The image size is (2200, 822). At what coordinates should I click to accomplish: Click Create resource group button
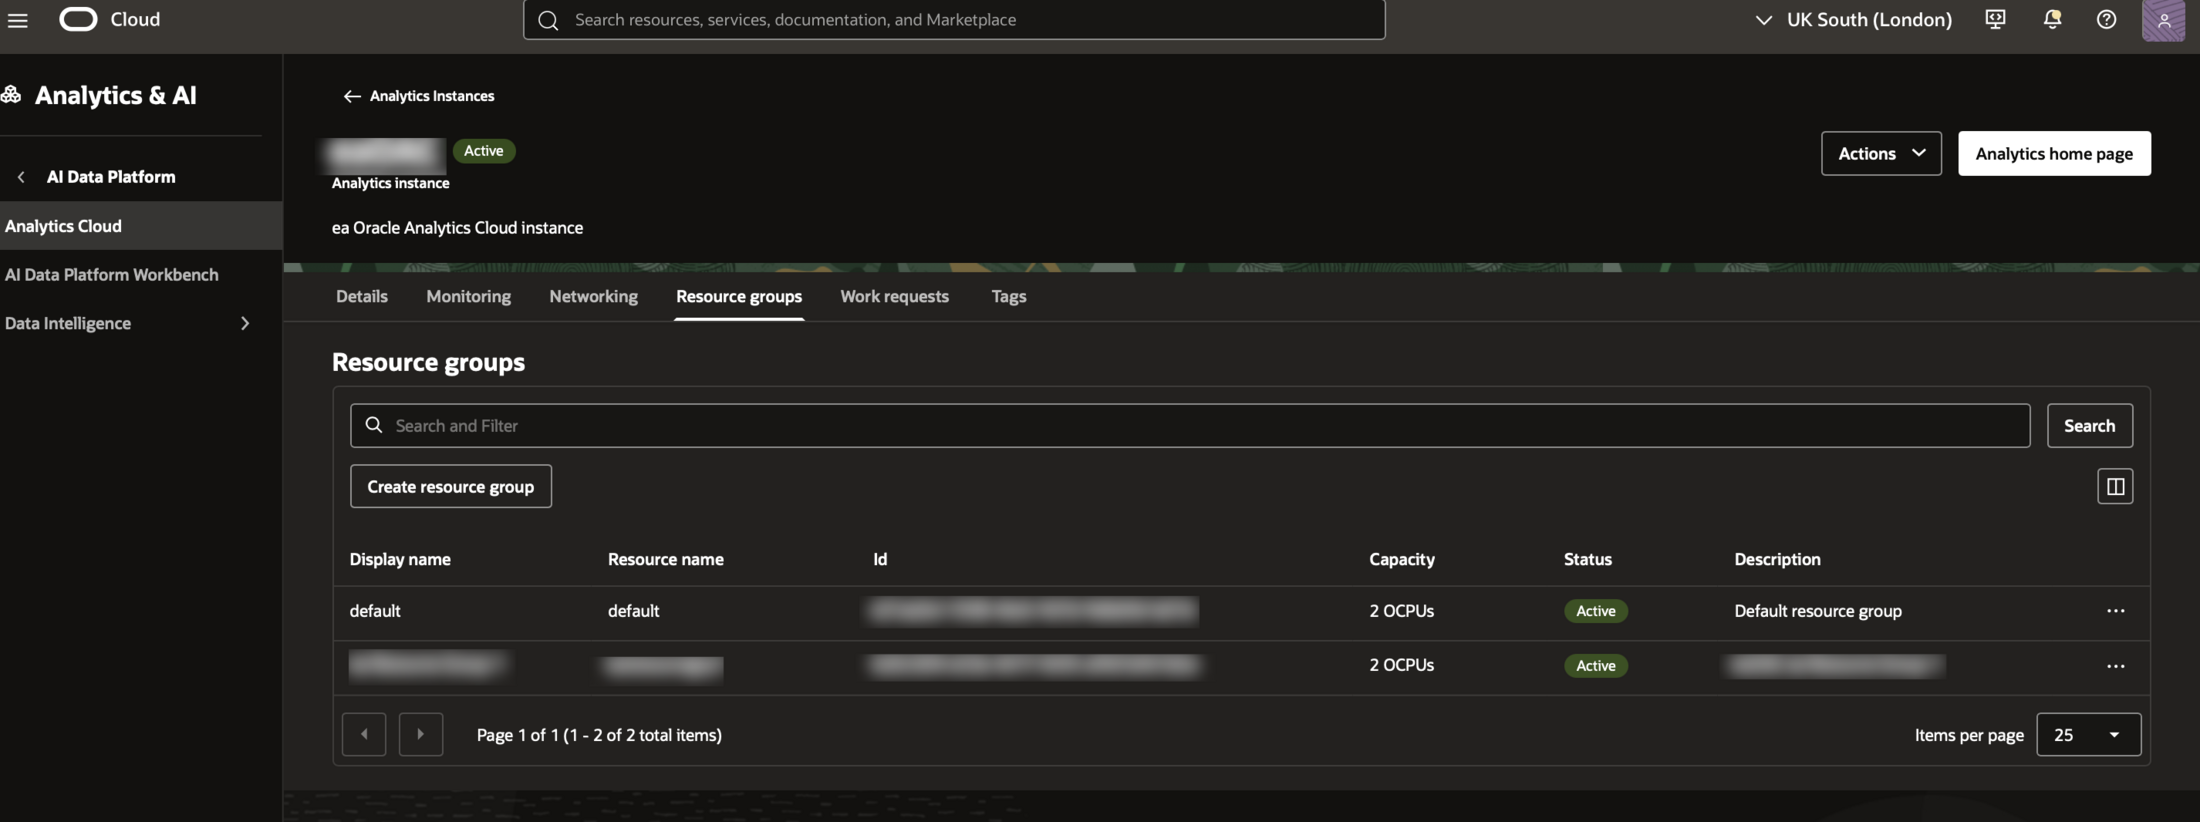451,486
